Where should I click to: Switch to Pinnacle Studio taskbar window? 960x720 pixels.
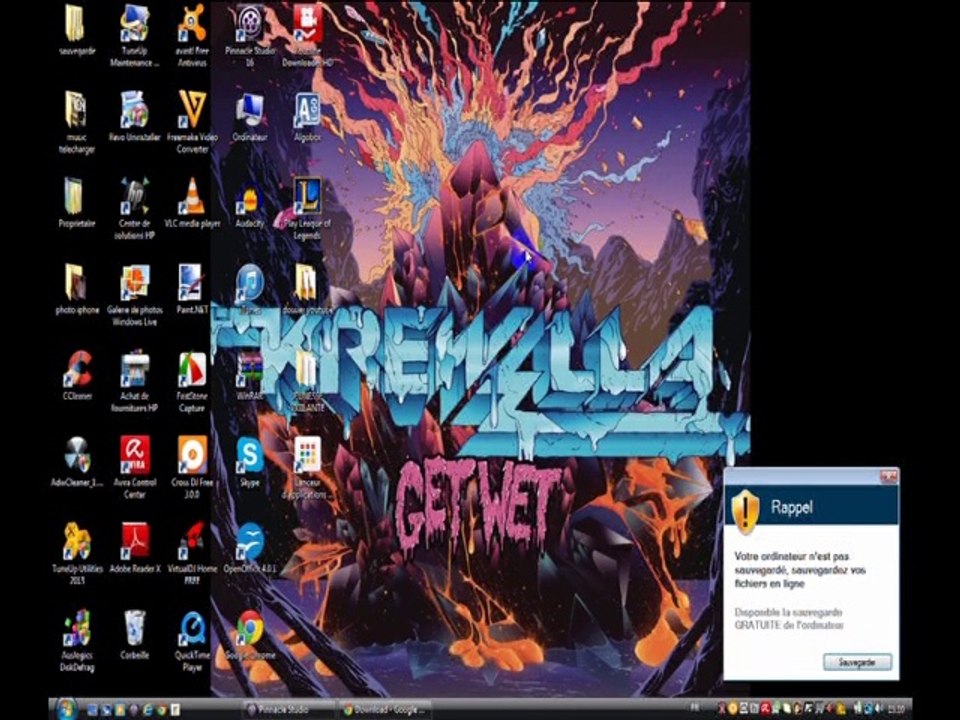pos(287,710)
